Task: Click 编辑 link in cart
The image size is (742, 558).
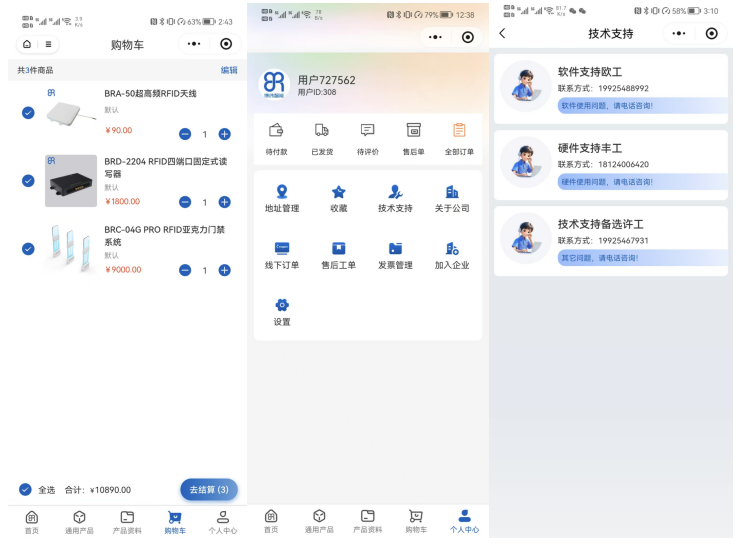Action: pyautogui.click(x=229, y=70)
